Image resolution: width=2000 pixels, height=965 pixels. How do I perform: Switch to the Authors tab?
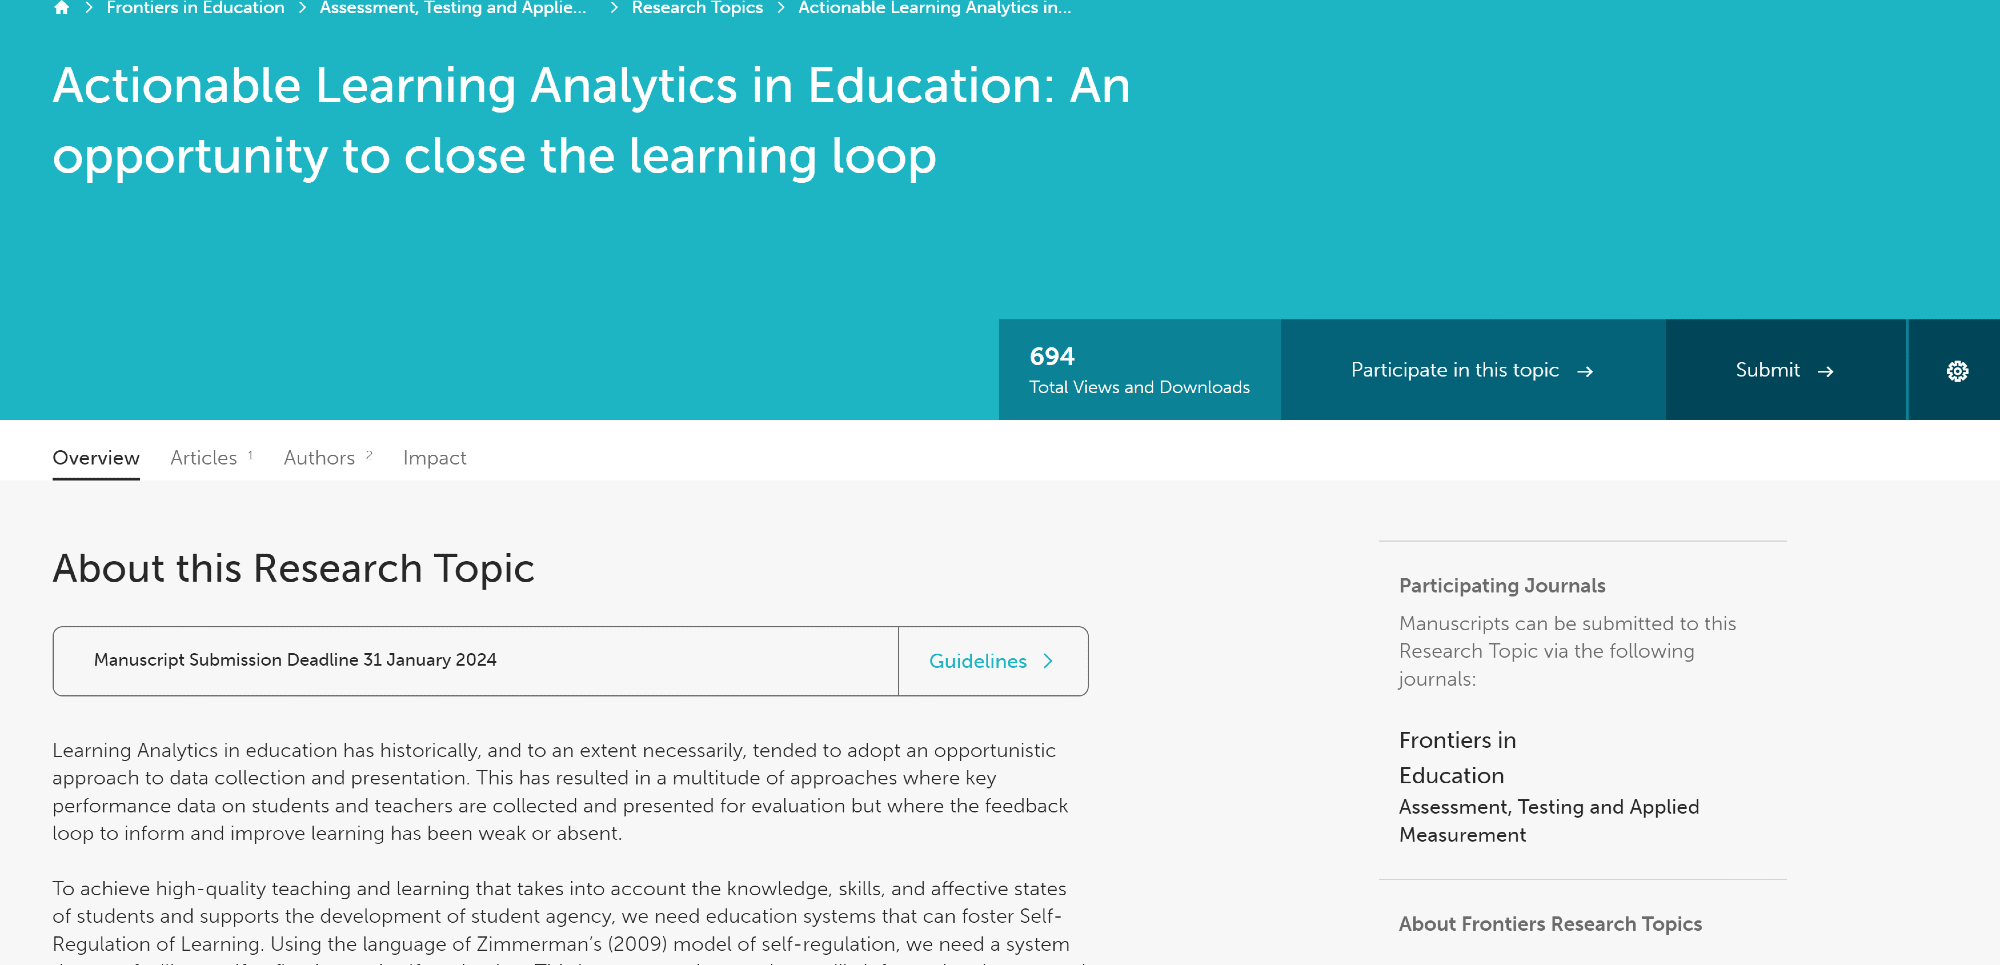319,458
